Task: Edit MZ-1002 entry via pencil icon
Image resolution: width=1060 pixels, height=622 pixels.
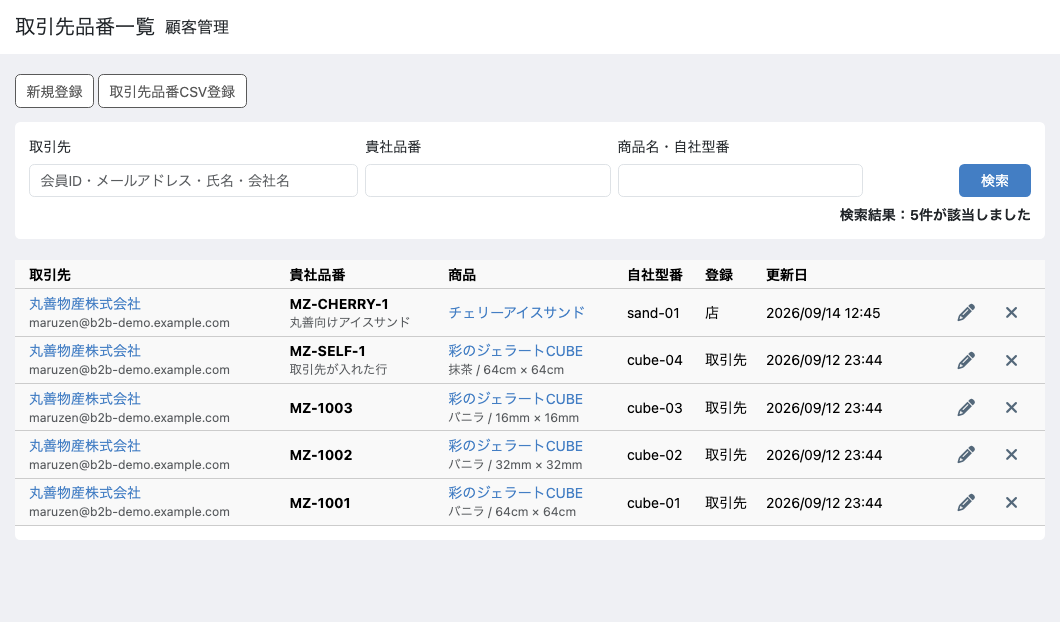Action: click(x=966, y=454)
